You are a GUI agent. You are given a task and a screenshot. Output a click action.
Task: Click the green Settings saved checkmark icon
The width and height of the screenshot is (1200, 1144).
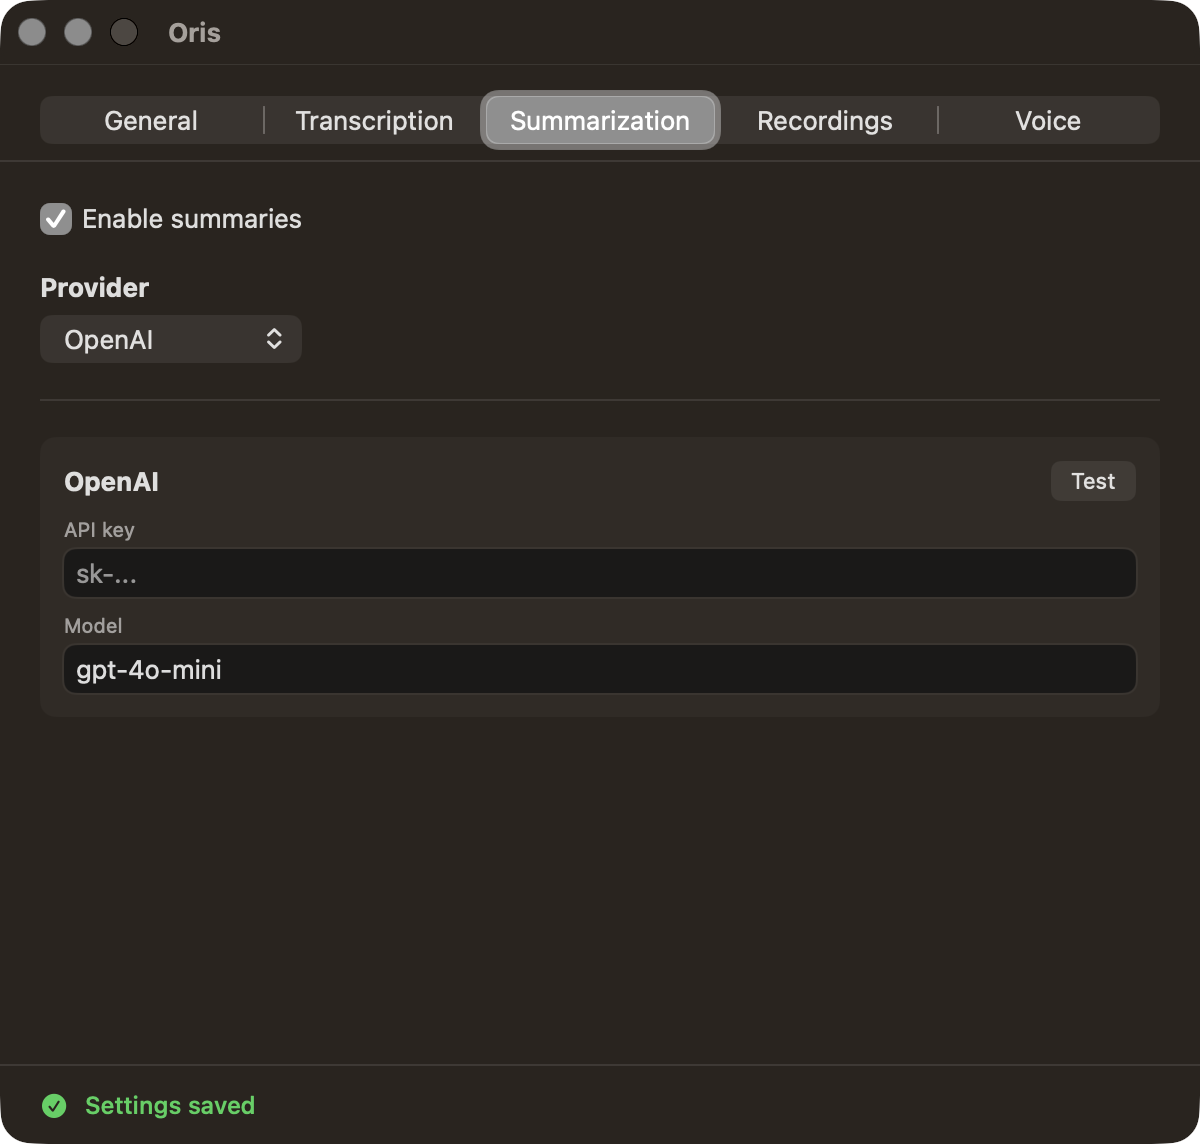coord(54,1106)
